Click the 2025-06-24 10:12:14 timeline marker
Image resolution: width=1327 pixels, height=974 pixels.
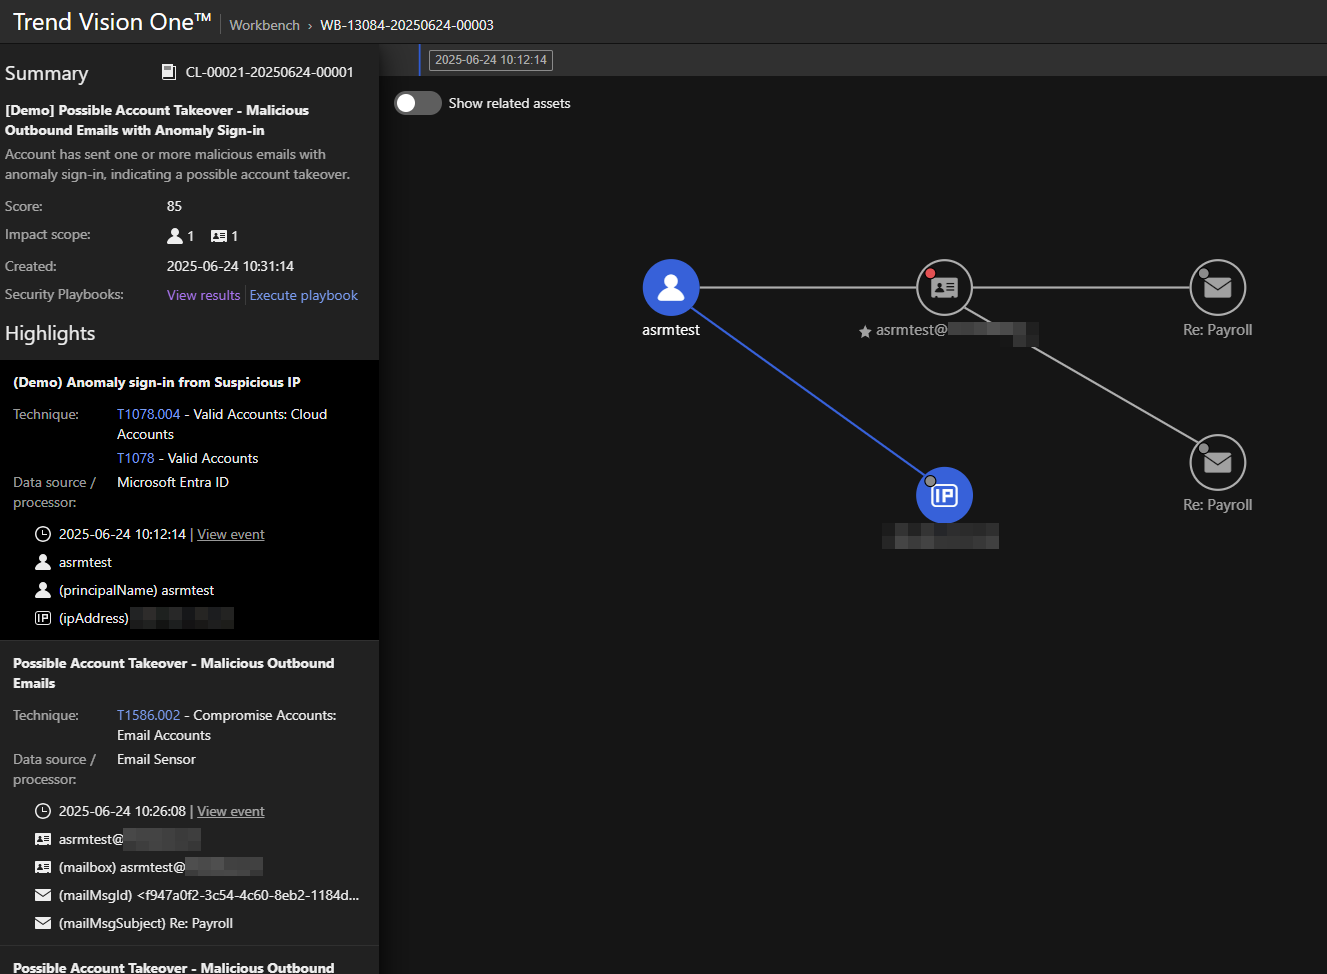pos(490,60)
